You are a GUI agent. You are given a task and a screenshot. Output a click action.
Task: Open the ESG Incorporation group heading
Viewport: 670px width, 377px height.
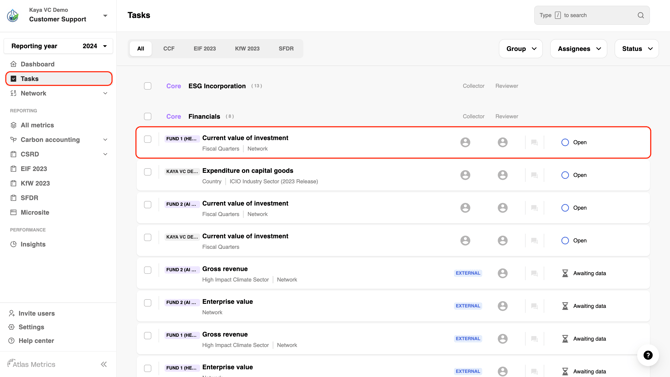point(217,86)
